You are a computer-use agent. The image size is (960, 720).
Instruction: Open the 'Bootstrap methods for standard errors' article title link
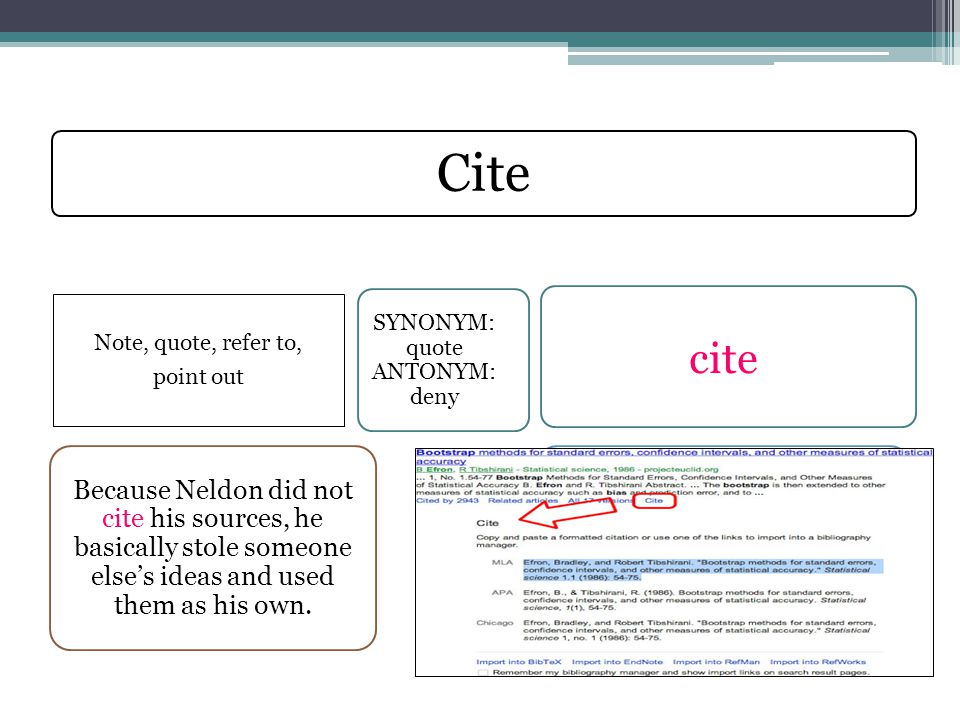[674, 456]
